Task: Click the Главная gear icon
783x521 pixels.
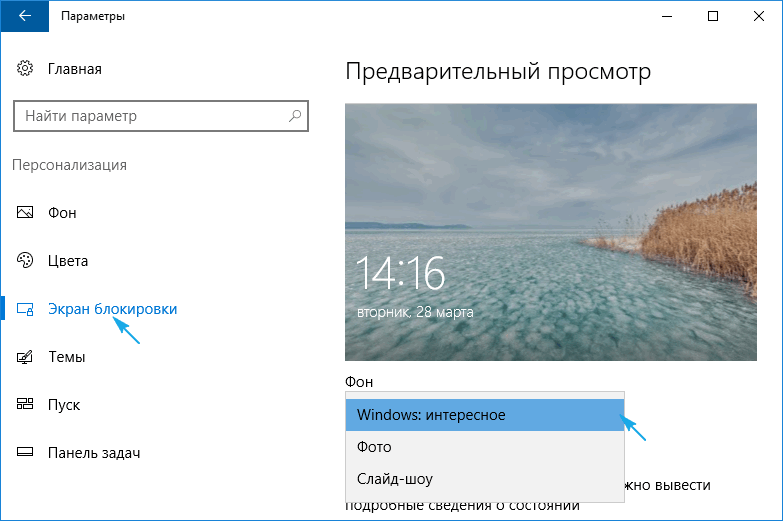Action: coord(25,69)
